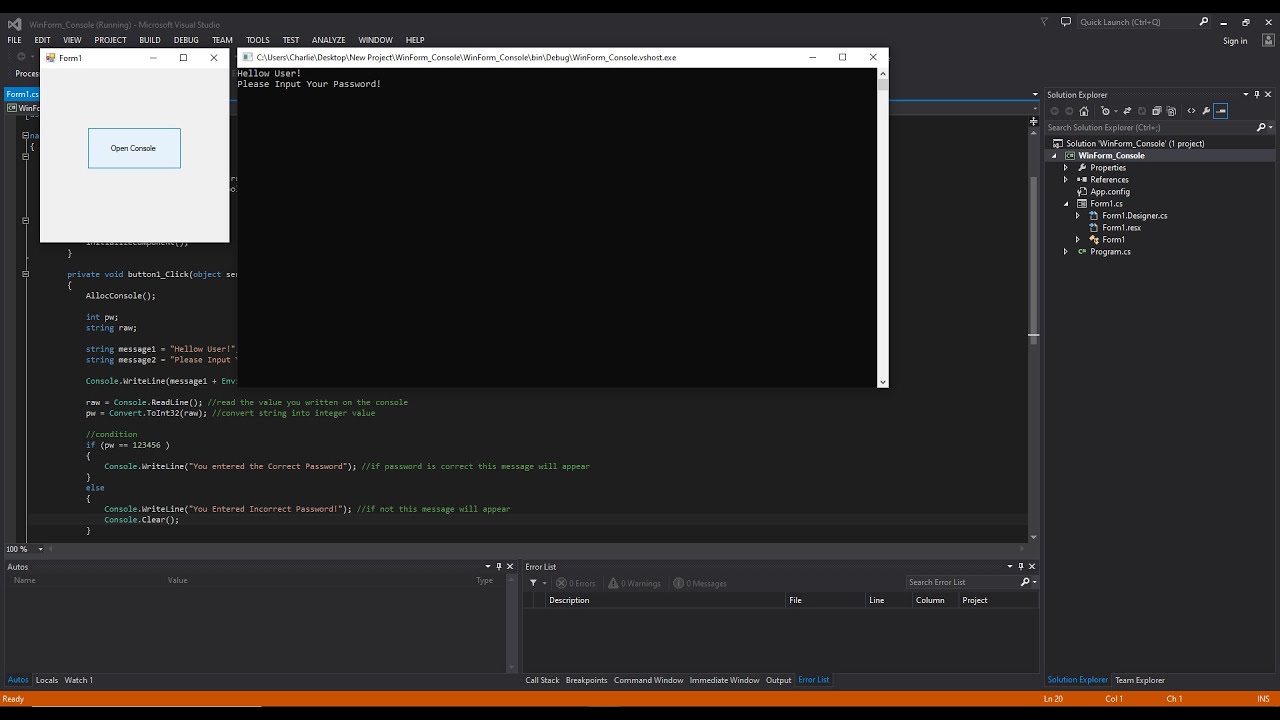Click the Visual Studio logo icon
Screen dimensions: 1280x720
click(x=14, y=23)
